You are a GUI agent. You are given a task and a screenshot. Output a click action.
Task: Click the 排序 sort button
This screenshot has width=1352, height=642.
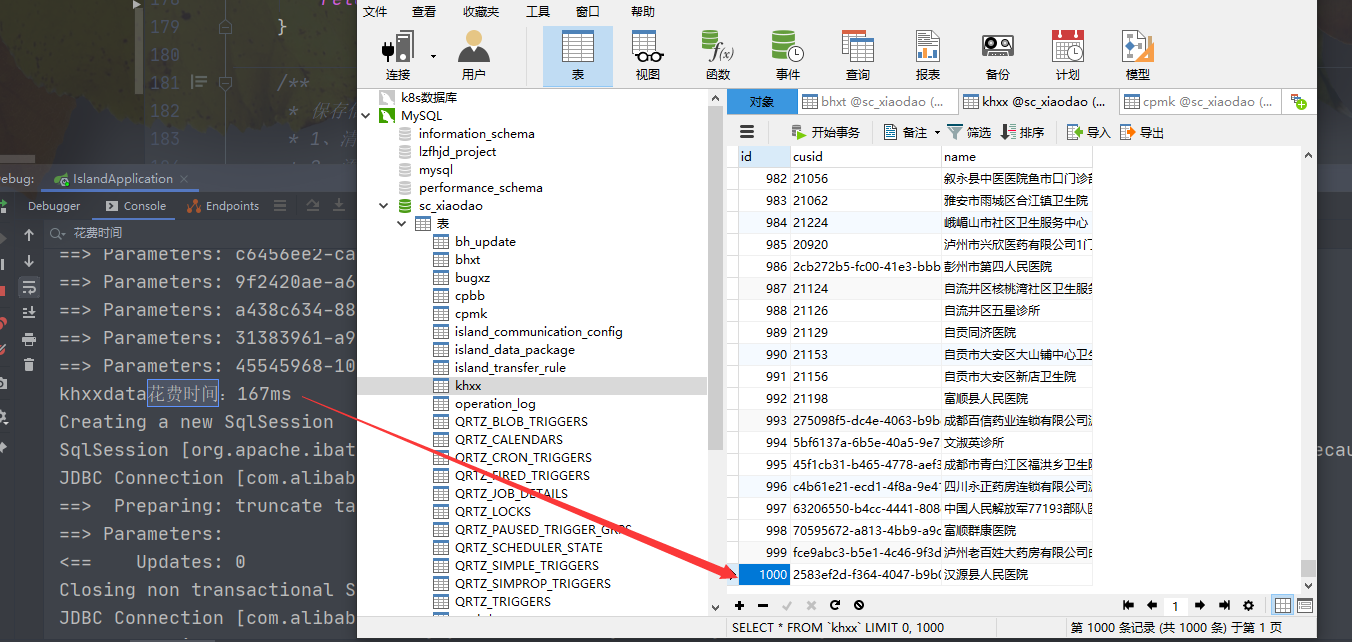pyautogui.click(x=1022, y=132)
